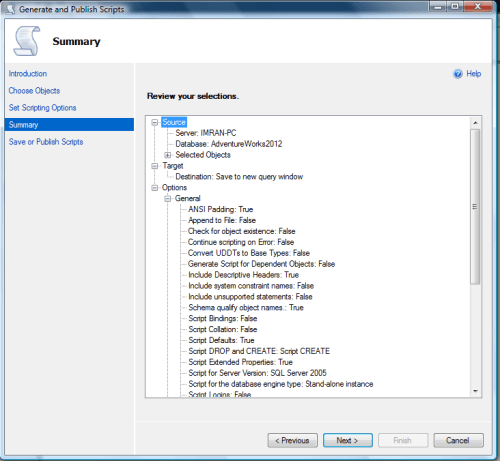Close the Generate and Publish Scripts window
Viewport: 500px width, 461px height.
(x=477, y=7)
